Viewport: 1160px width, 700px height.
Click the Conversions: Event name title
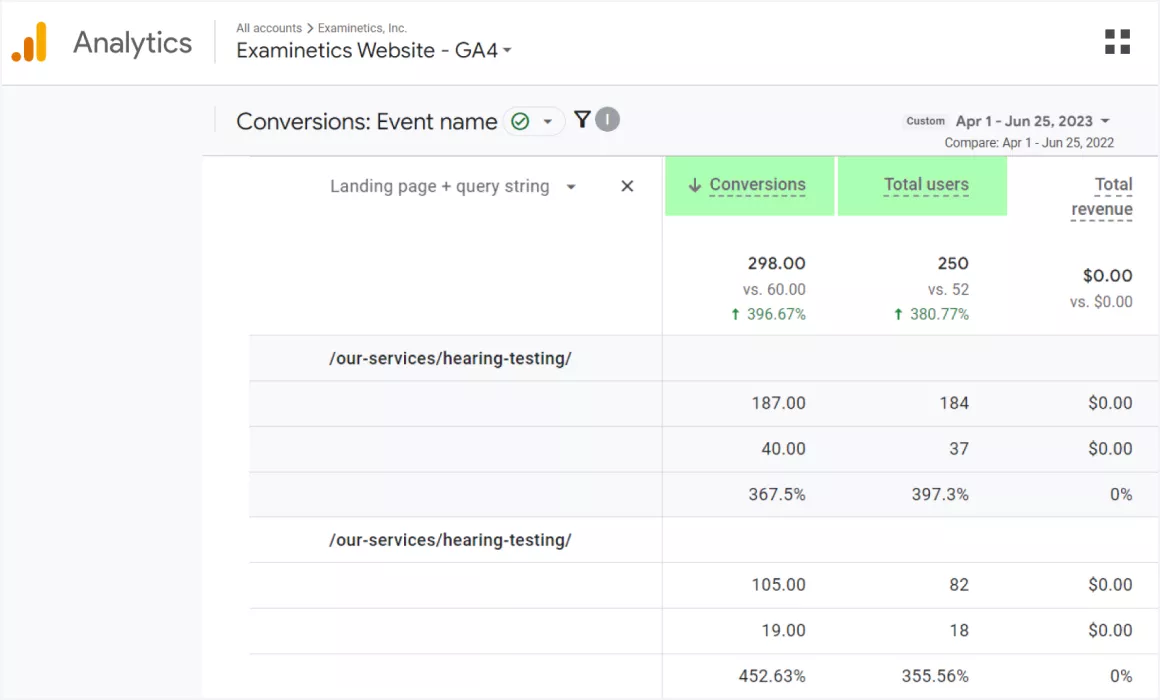tap(366, 122)
